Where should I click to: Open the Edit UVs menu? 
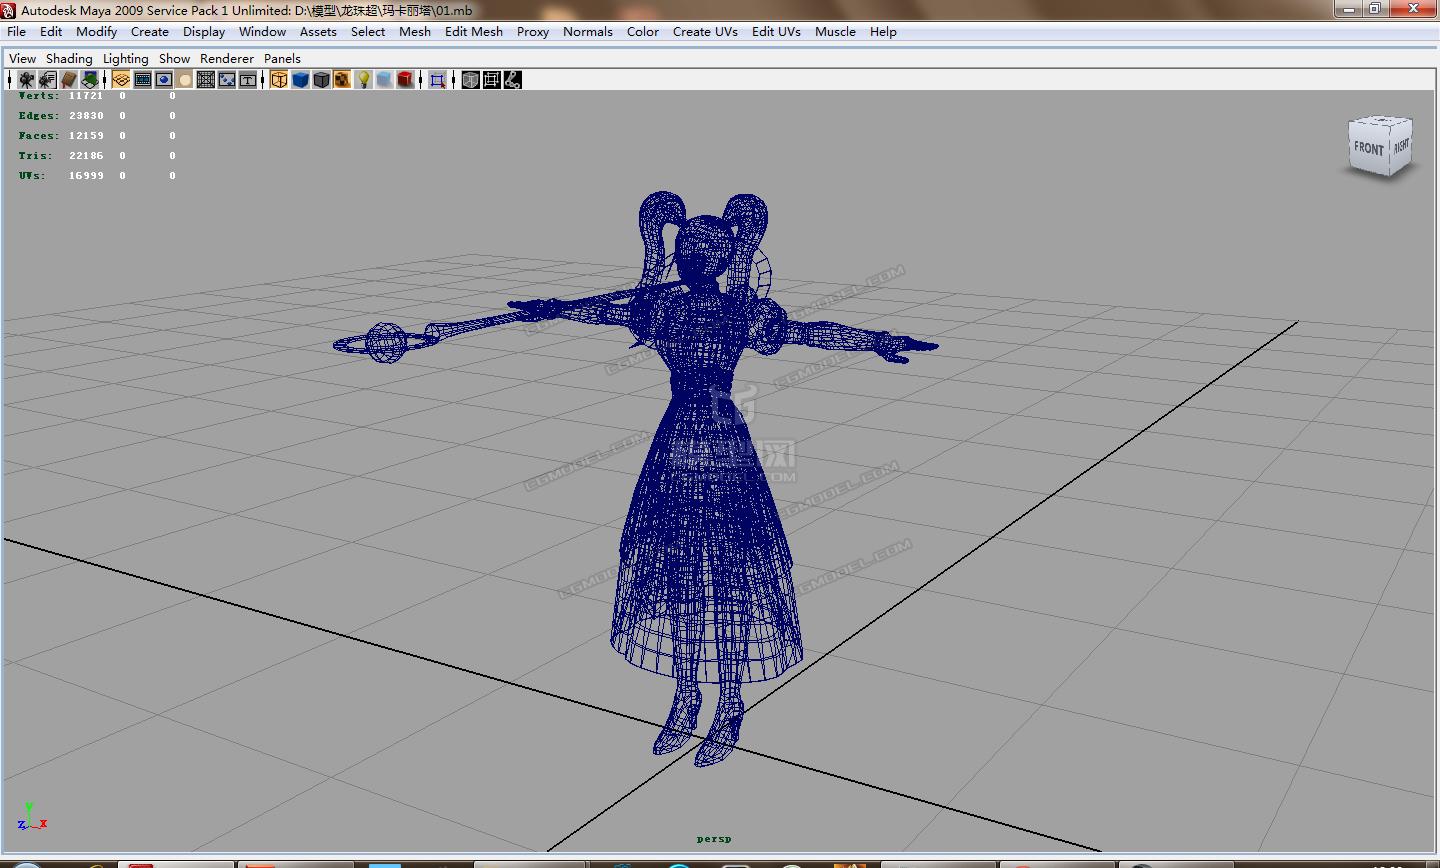[776, 32]
